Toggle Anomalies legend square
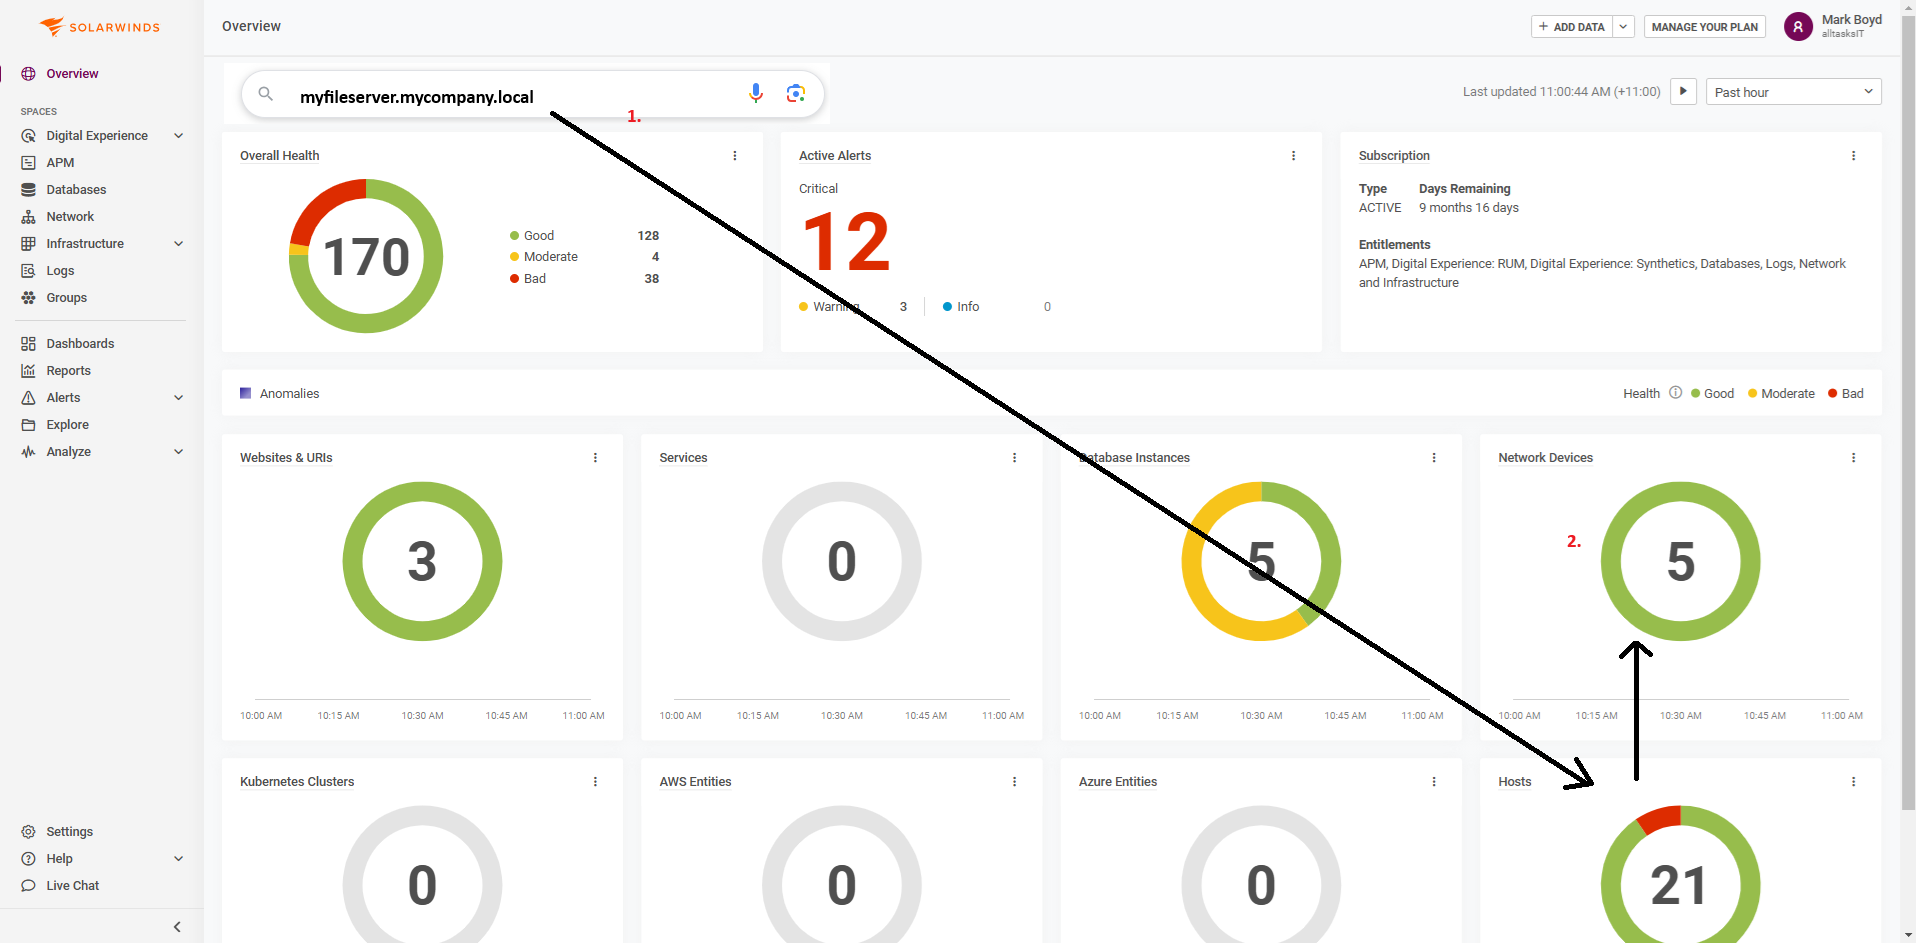This screenshot has width=1916, height=943. point(245,393)
